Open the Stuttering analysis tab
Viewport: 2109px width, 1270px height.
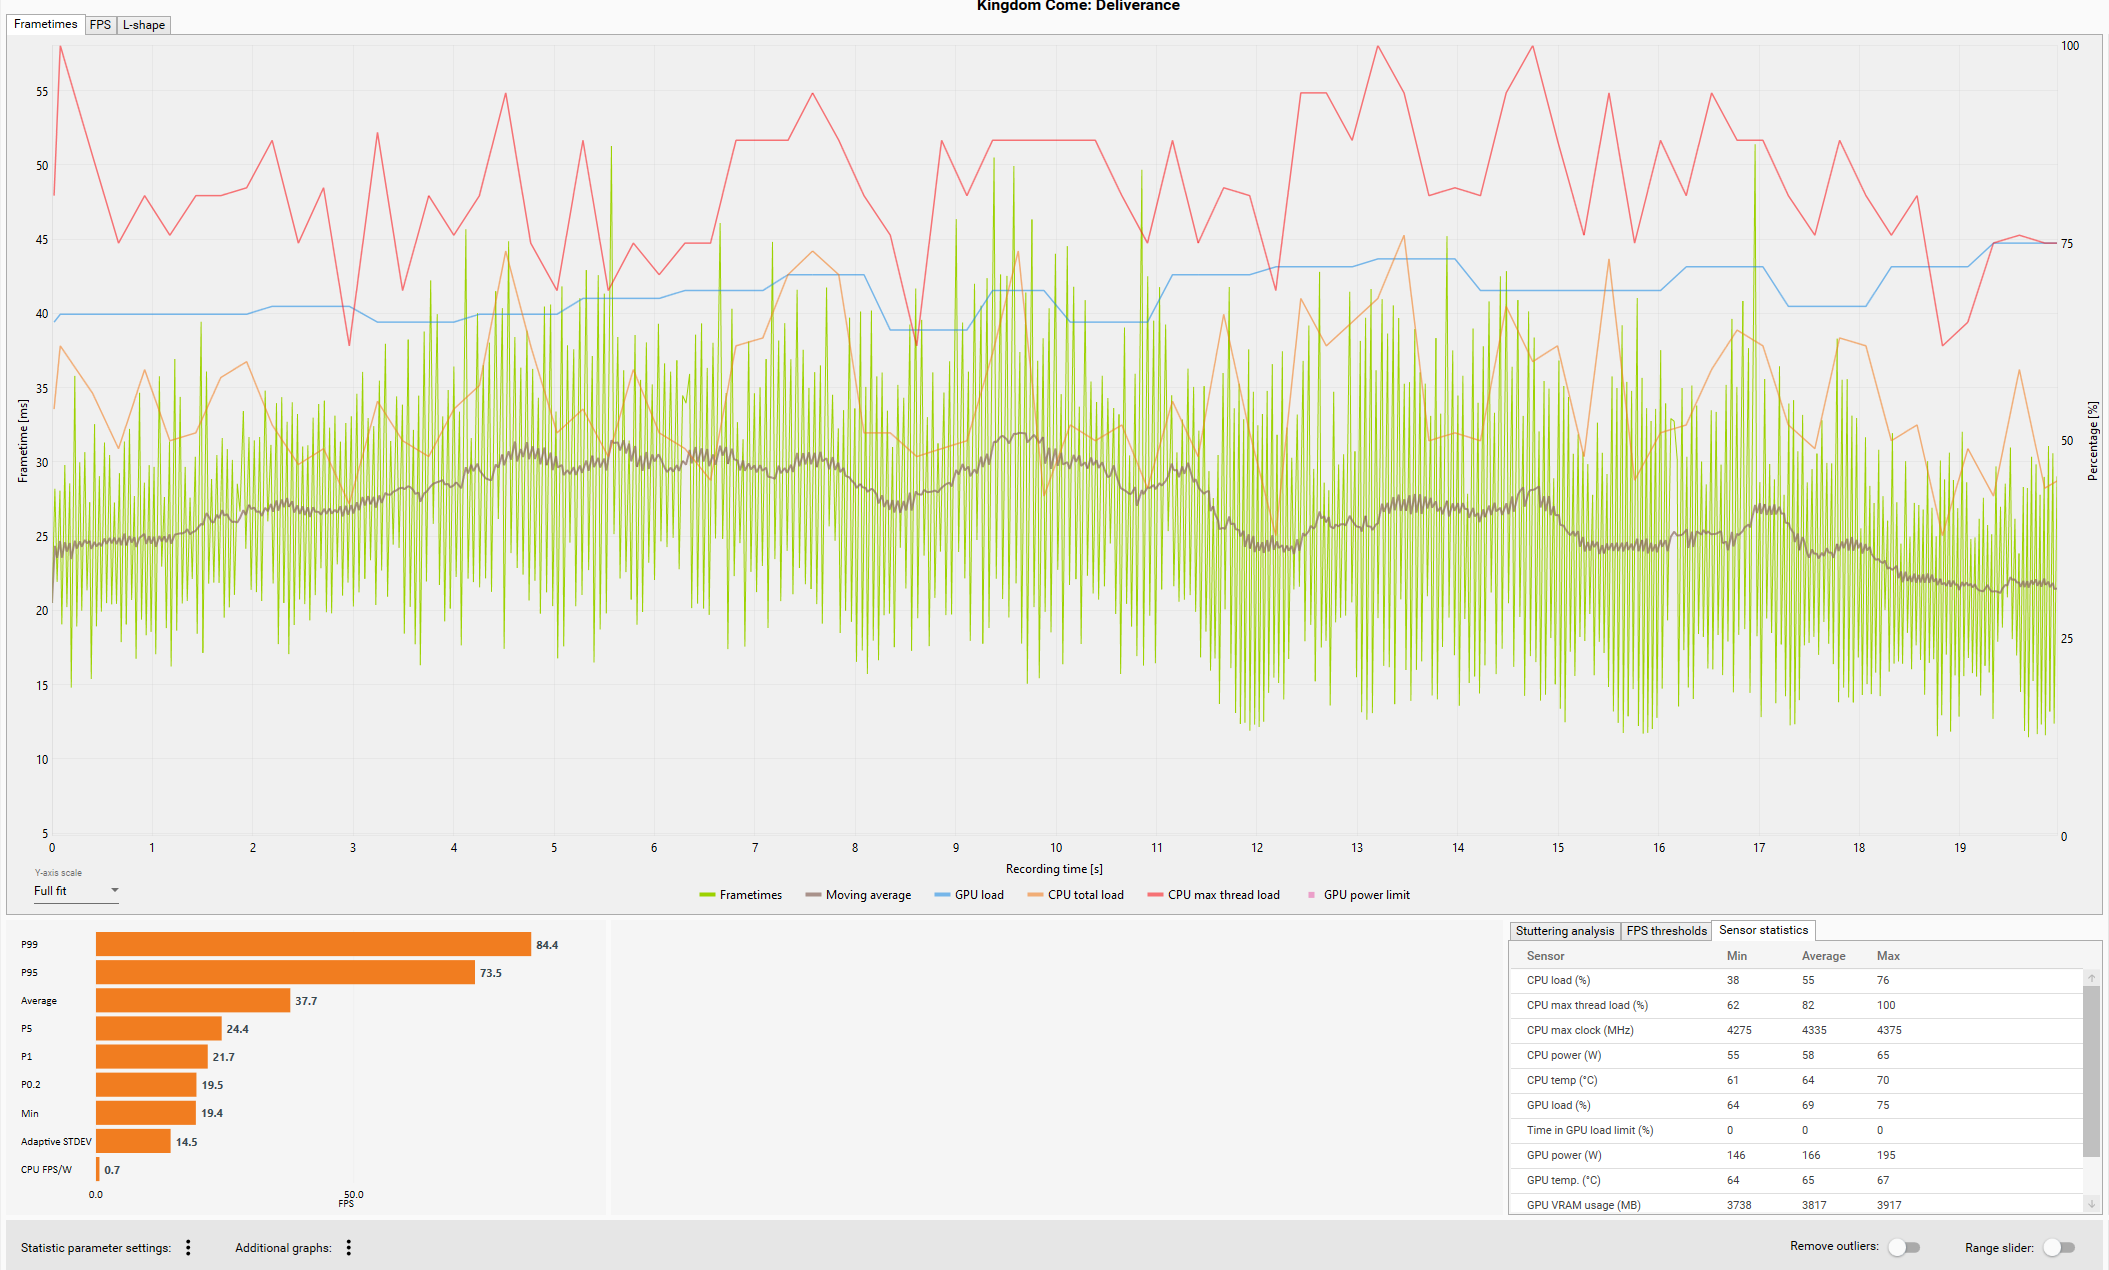click(1564, 931)
